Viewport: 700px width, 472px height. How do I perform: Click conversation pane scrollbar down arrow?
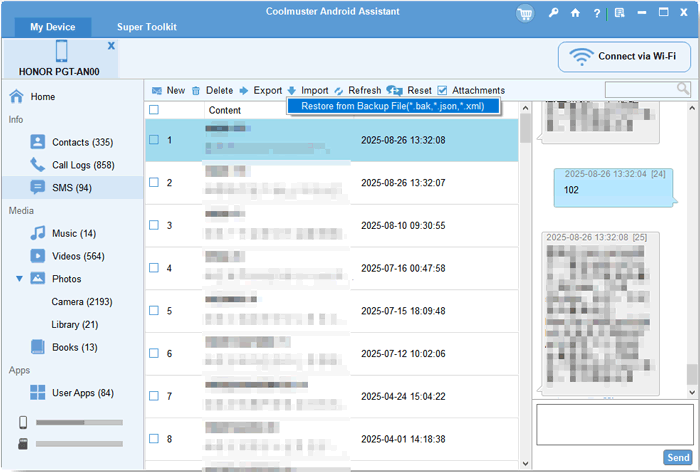(x=692, y=392)
